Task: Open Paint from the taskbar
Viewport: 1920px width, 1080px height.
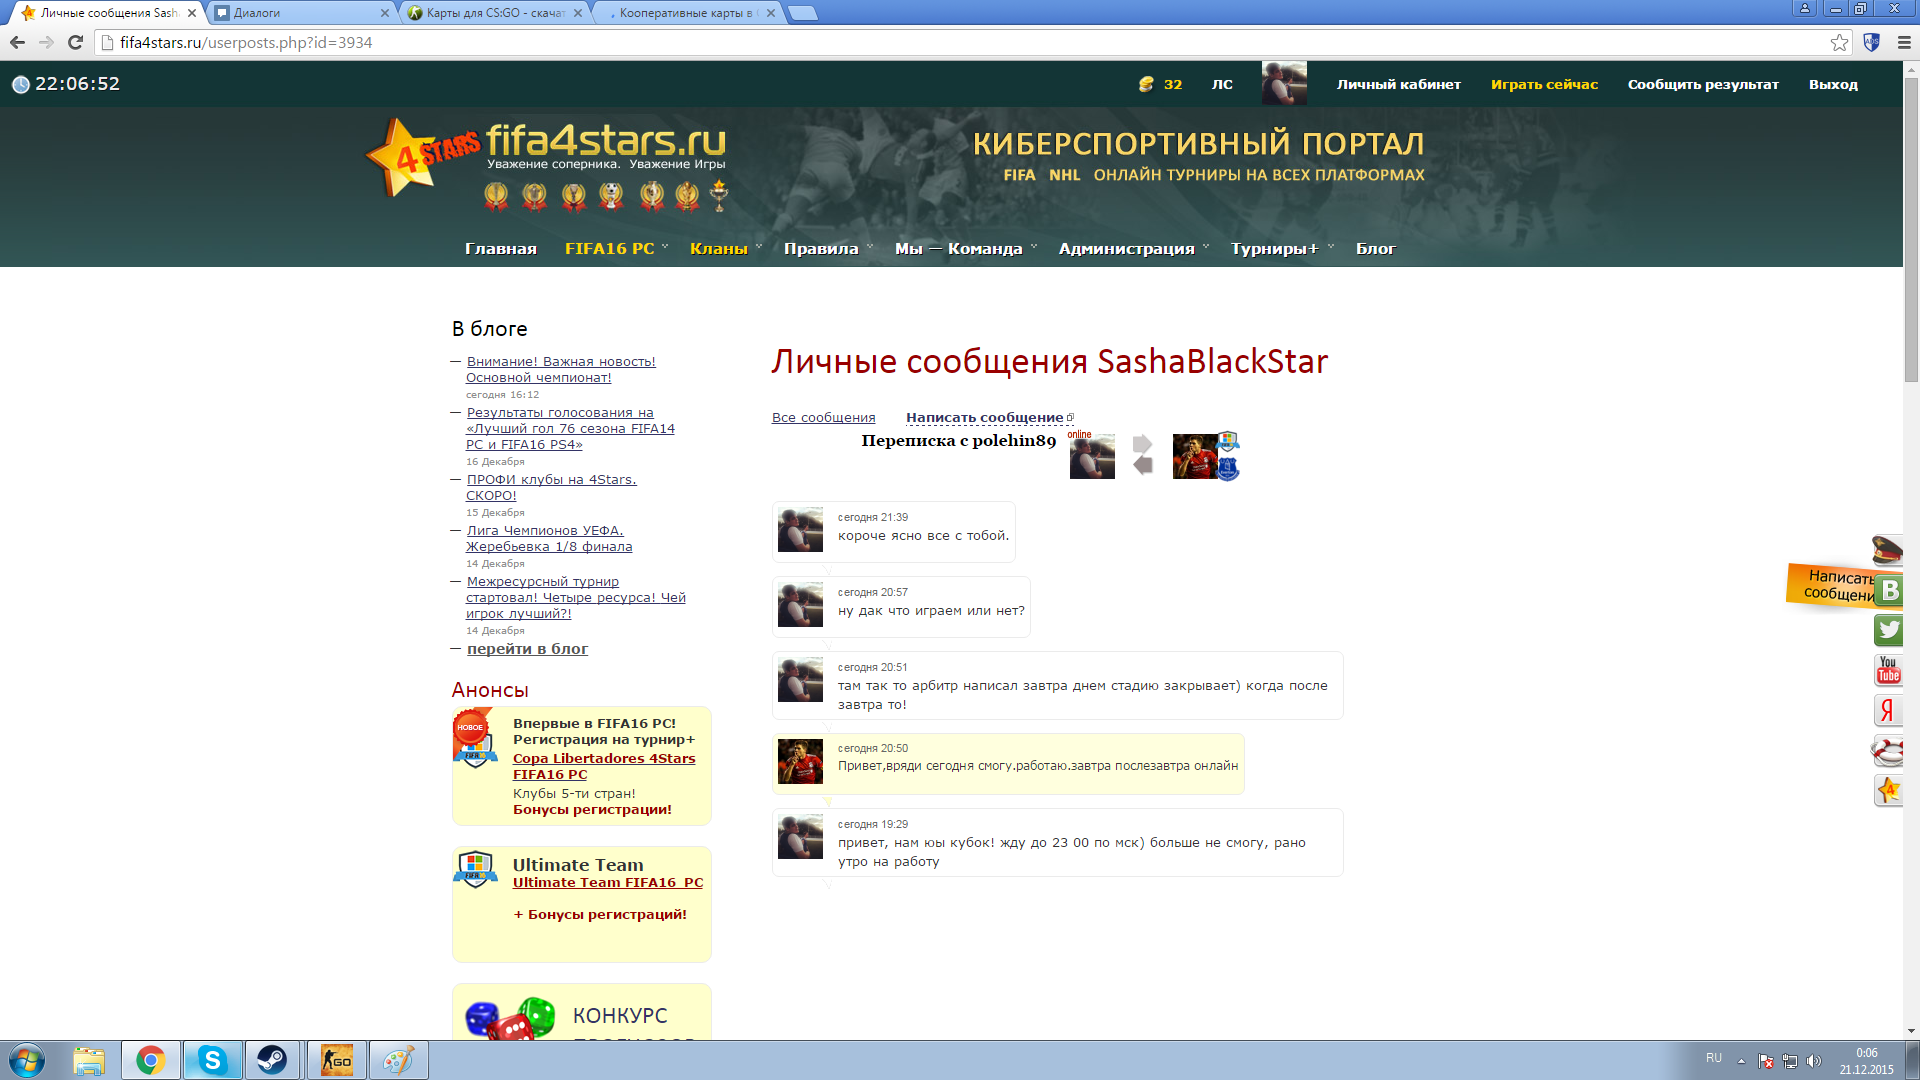Action: point(398,1060)
